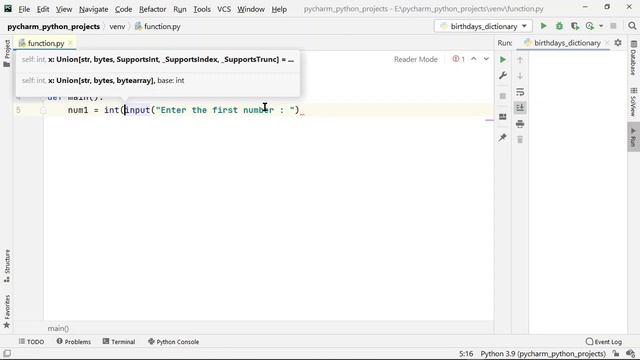Open the Window menu

click(251, 9)
